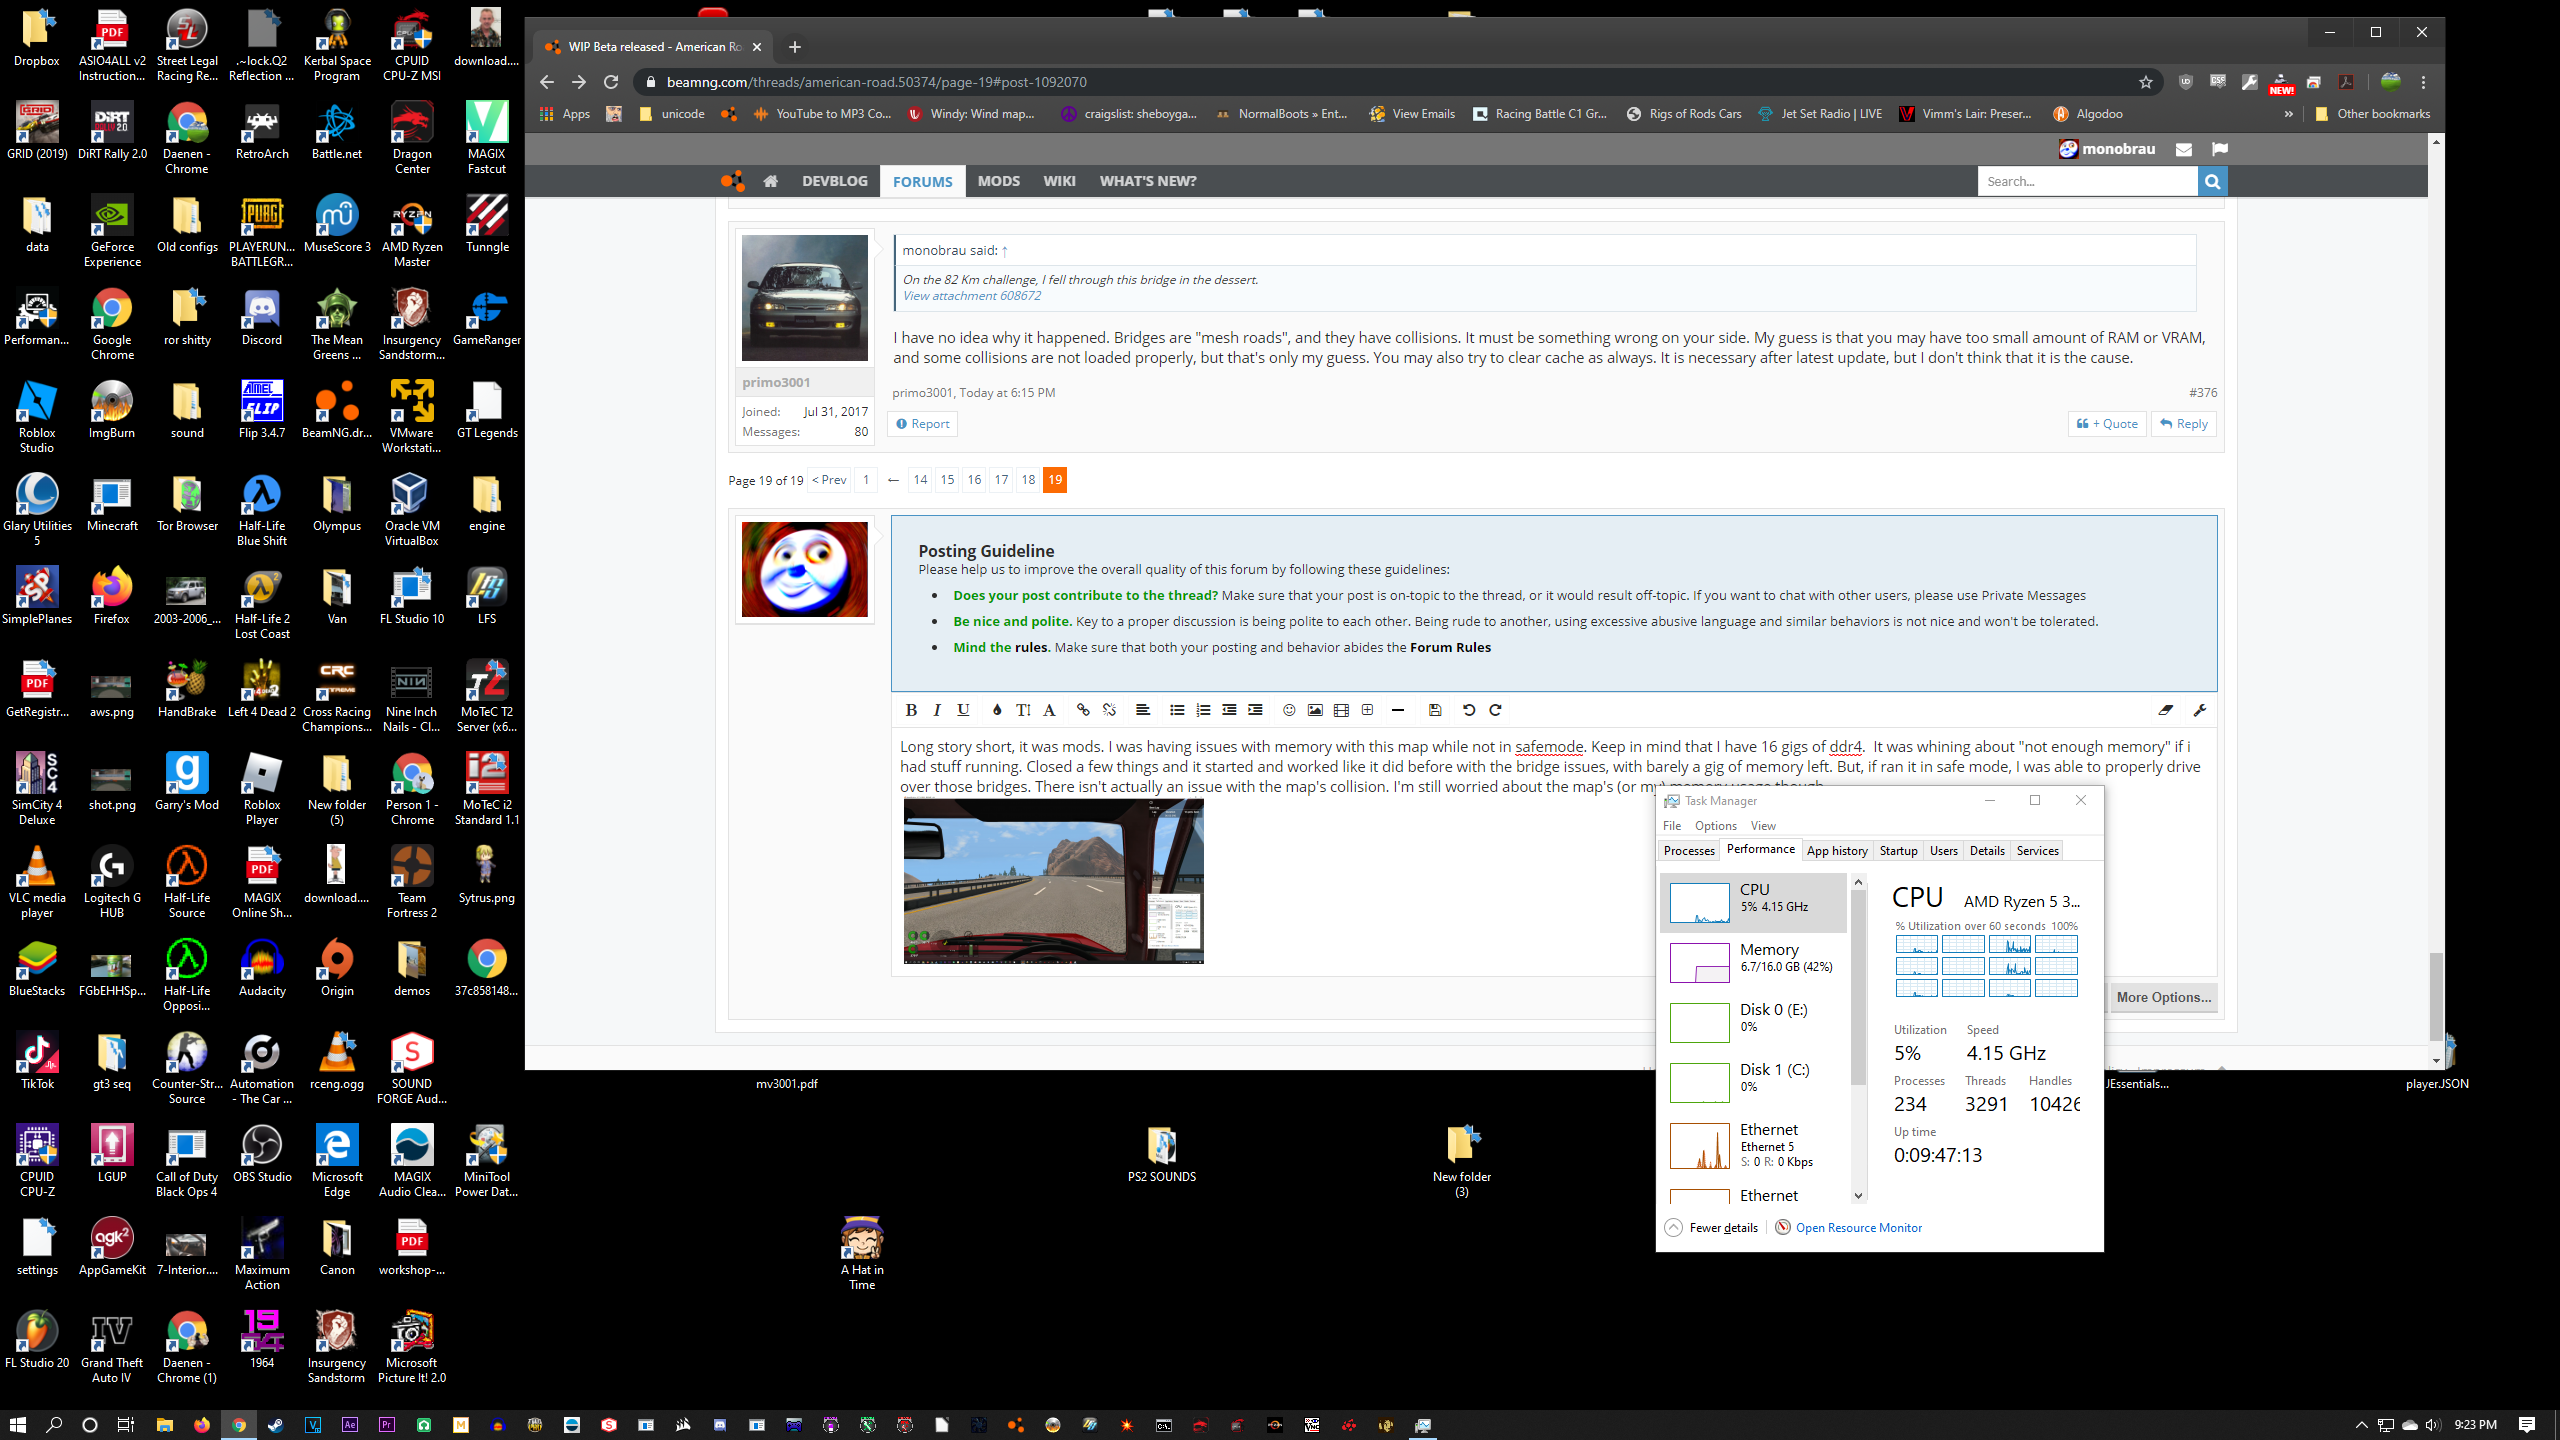
Task: Bookmark page with the star icon
Action: pos(2145,82)
